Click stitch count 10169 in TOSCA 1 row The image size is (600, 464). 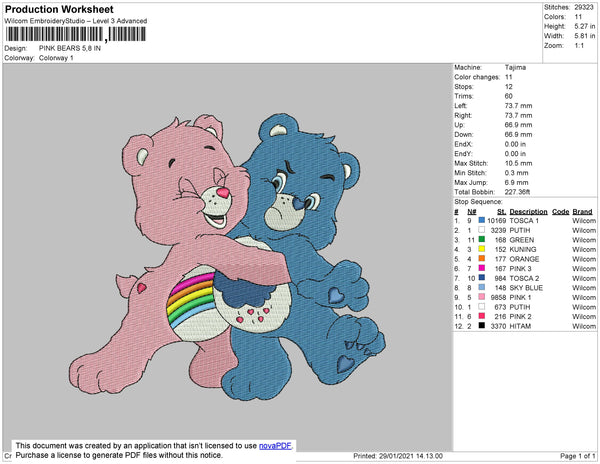pos(497,221)
